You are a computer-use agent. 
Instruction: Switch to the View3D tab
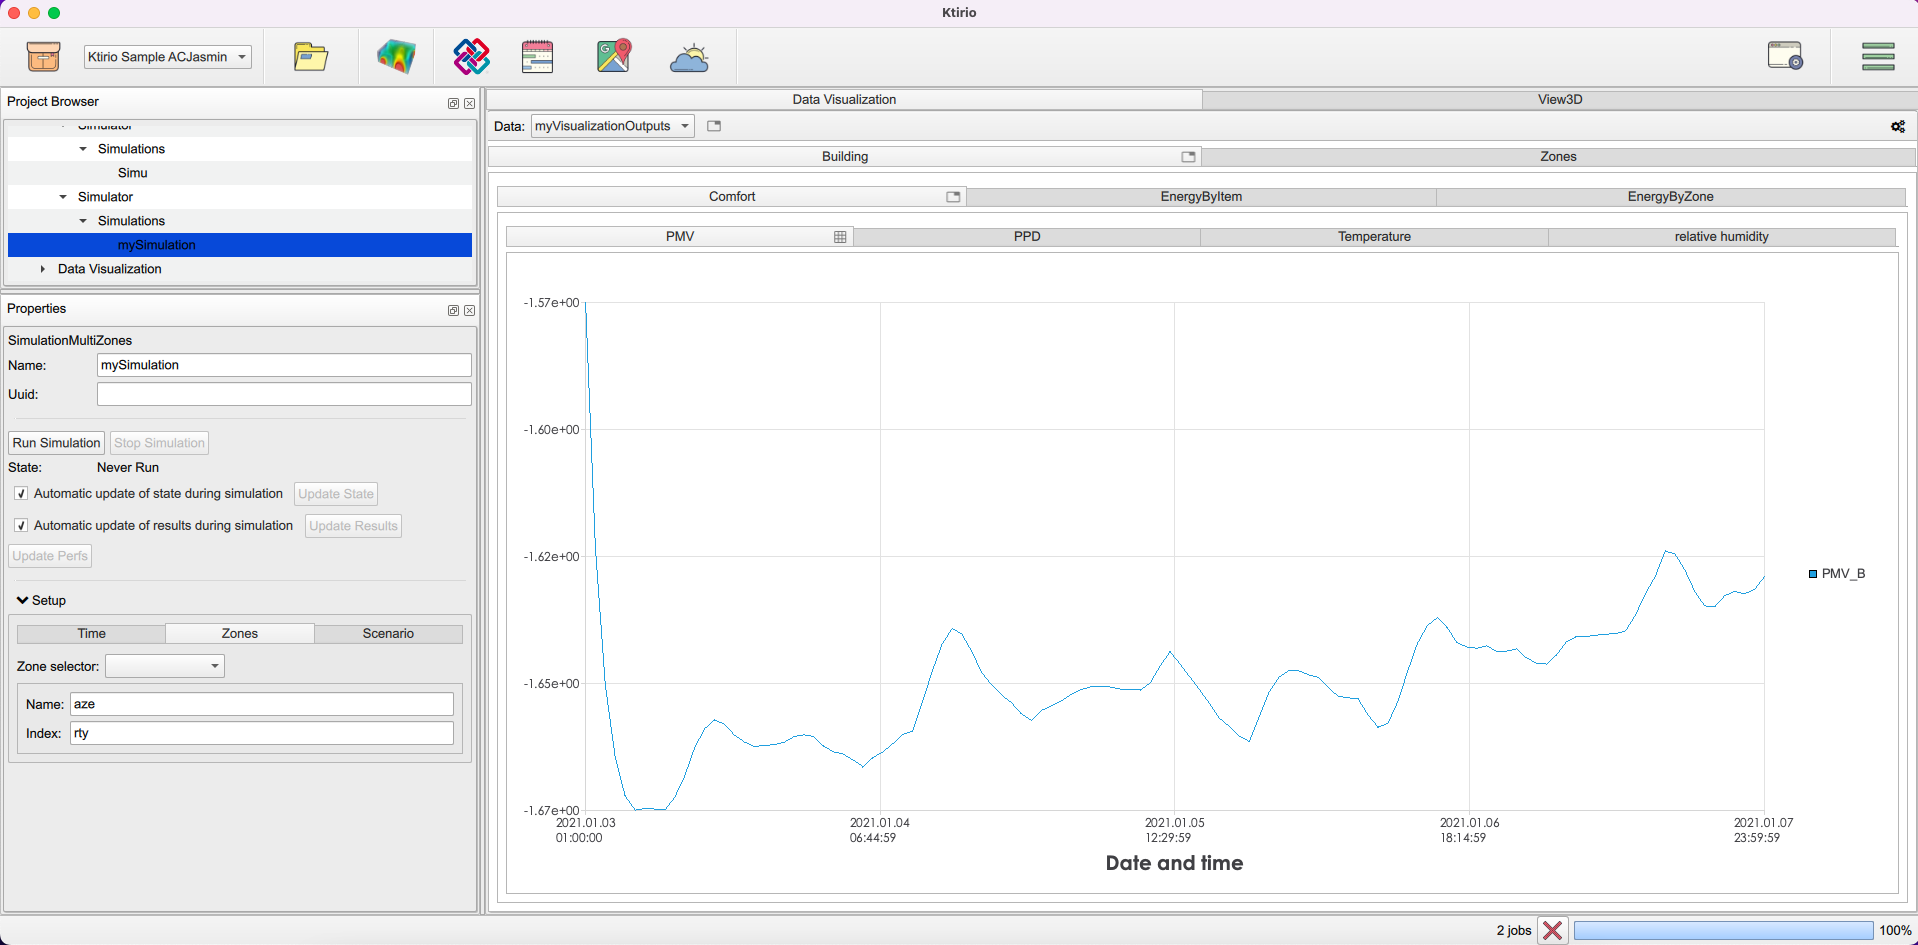tap(1559, 100)
